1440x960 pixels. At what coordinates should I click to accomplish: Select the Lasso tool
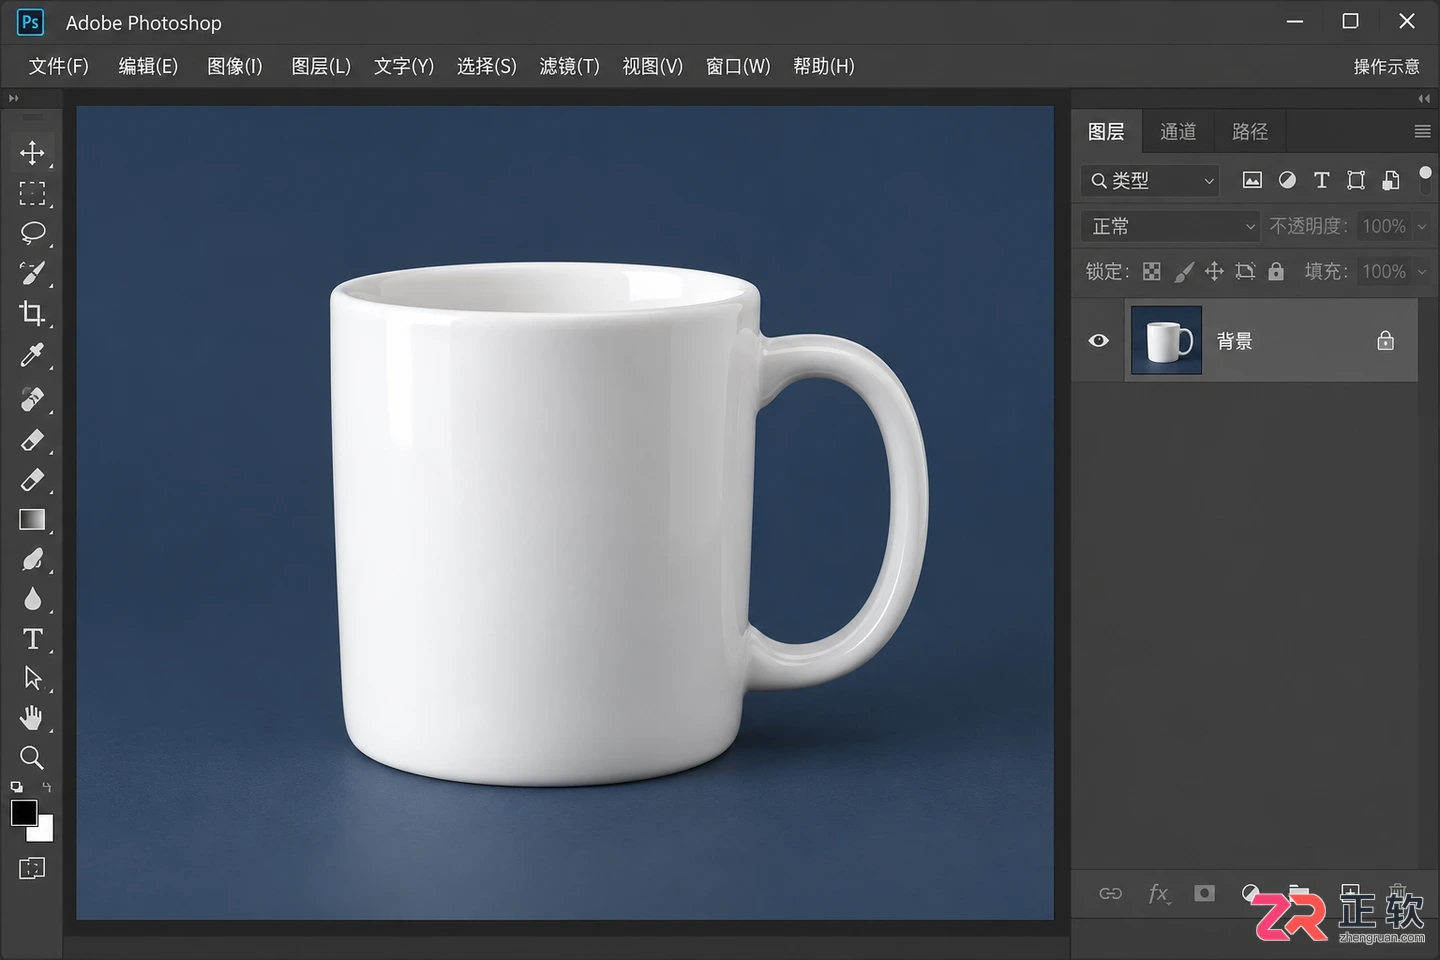pos(32,233)
